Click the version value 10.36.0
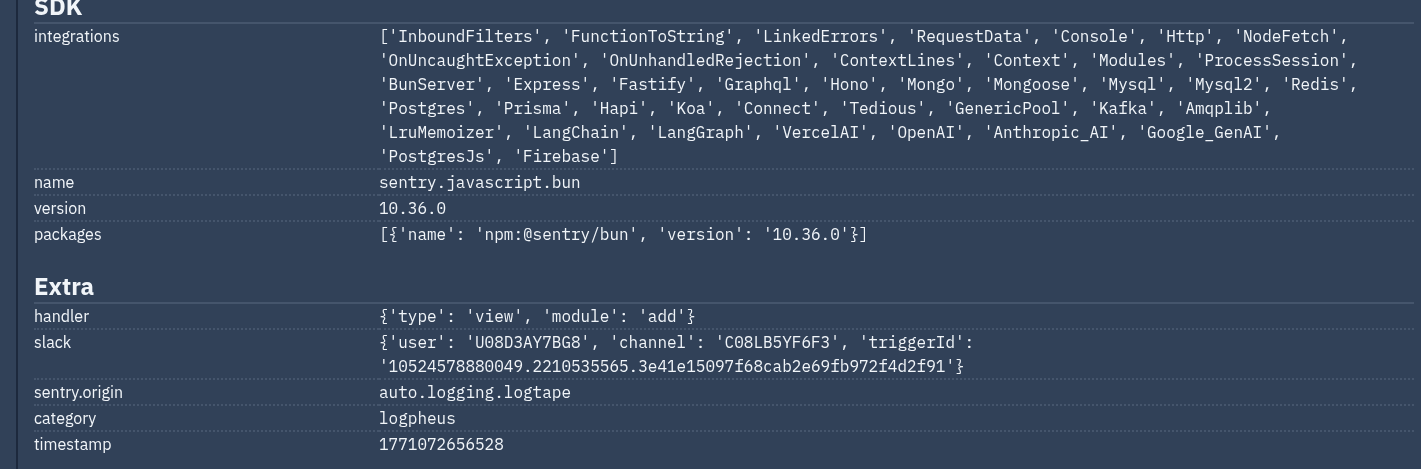1421x469 pixels. tap(412, 209)
